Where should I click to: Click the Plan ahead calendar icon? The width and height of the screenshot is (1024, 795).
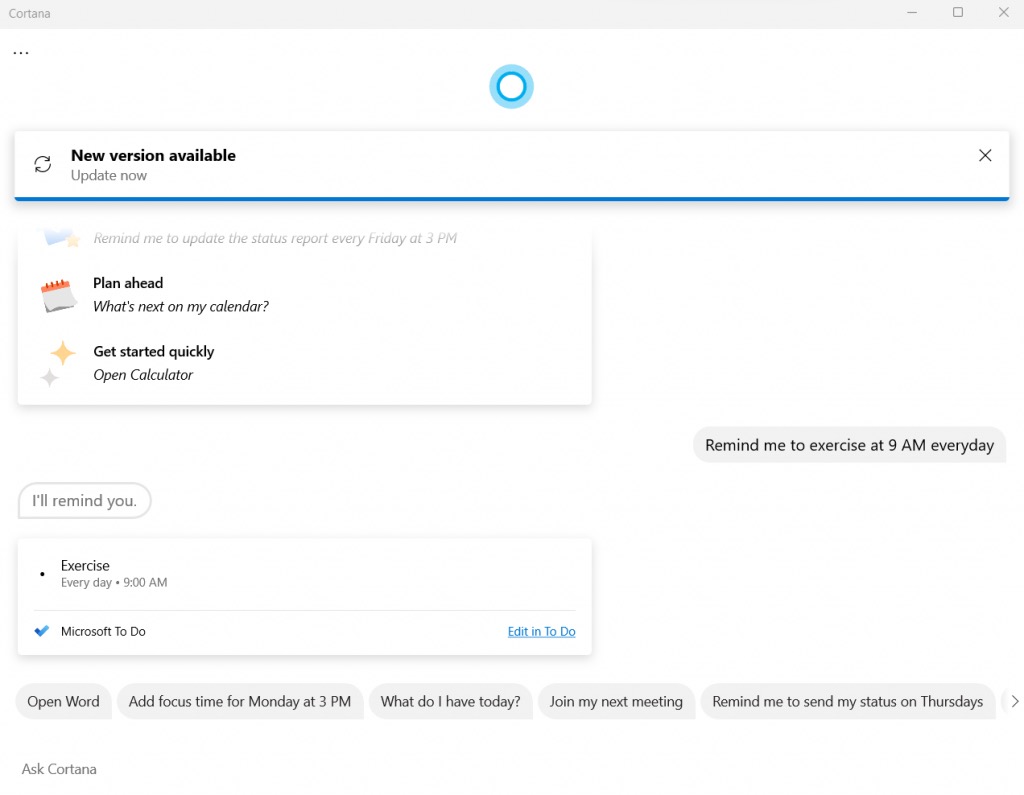pyautogui.click(x=58, y=296)
